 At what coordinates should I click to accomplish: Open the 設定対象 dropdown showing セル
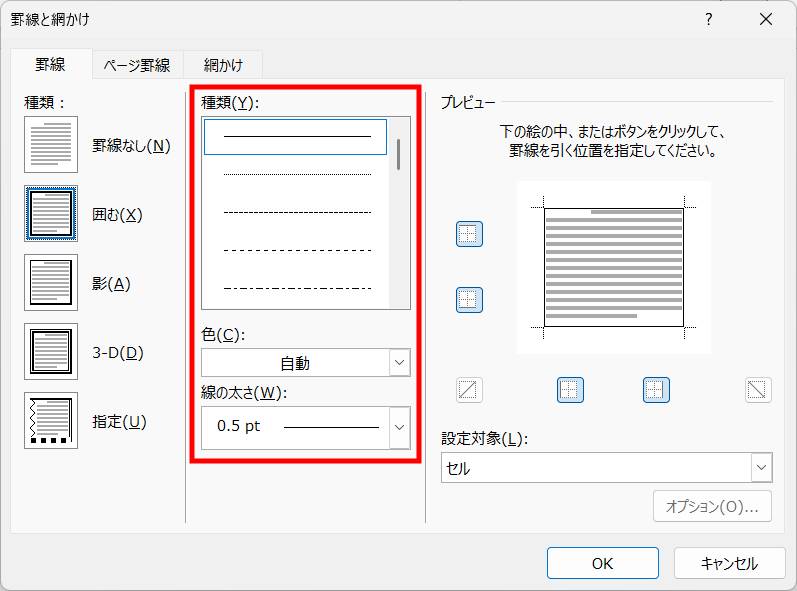click(606, 468)
